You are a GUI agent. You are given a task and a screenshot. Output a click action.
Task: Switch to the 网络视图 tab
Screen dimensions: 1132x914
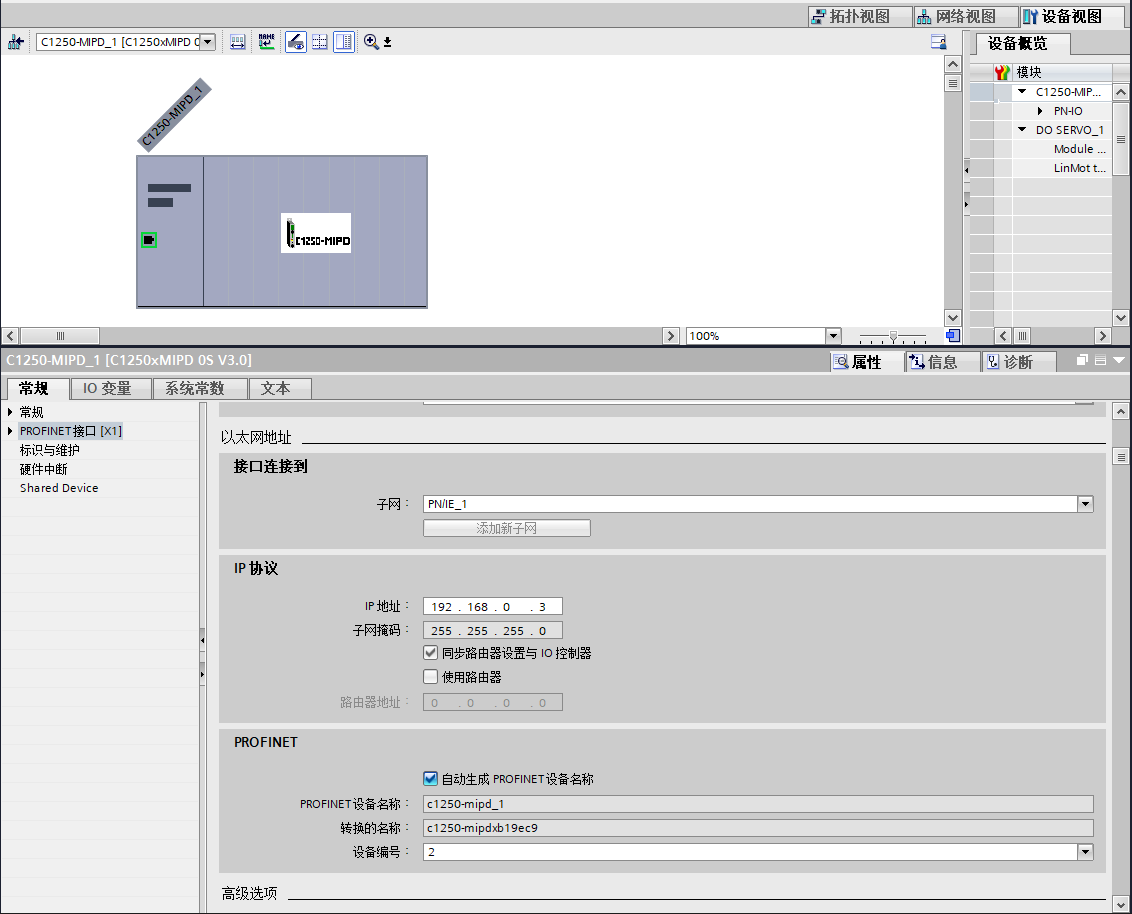(x=956, y=17)
